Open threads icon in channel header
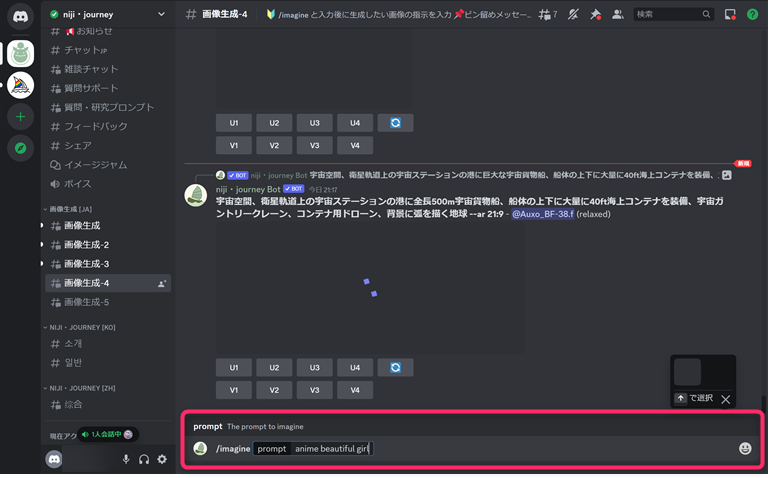This screenshot has height=478, width=768. 548,15
